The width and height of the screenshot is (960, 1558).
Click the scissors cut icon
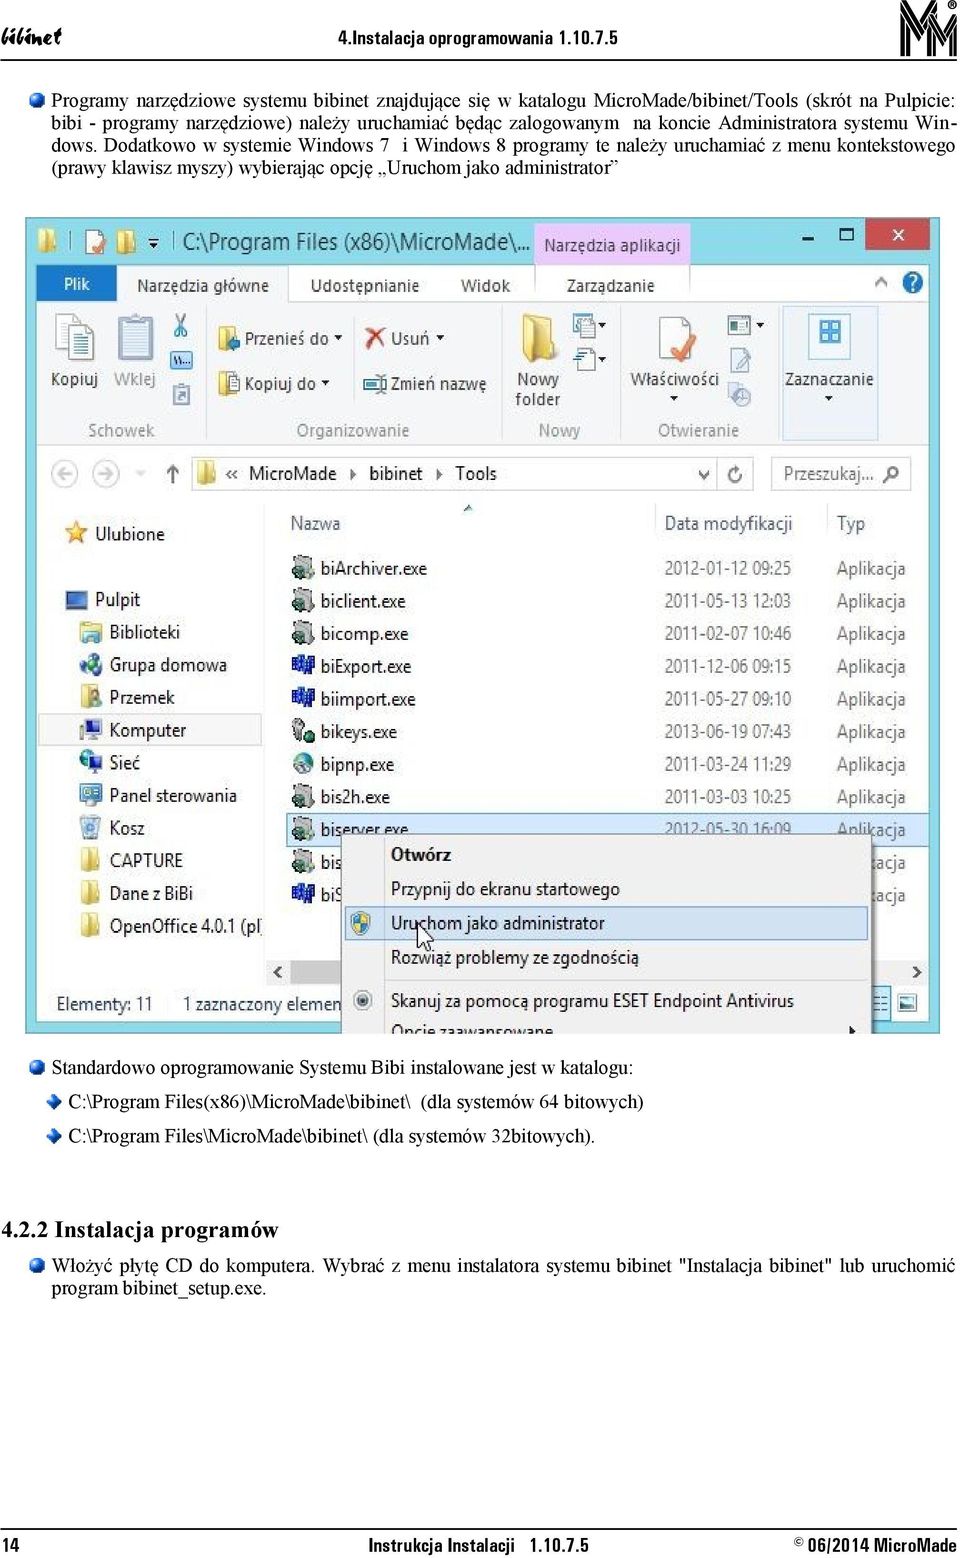(x=181, y=325)
